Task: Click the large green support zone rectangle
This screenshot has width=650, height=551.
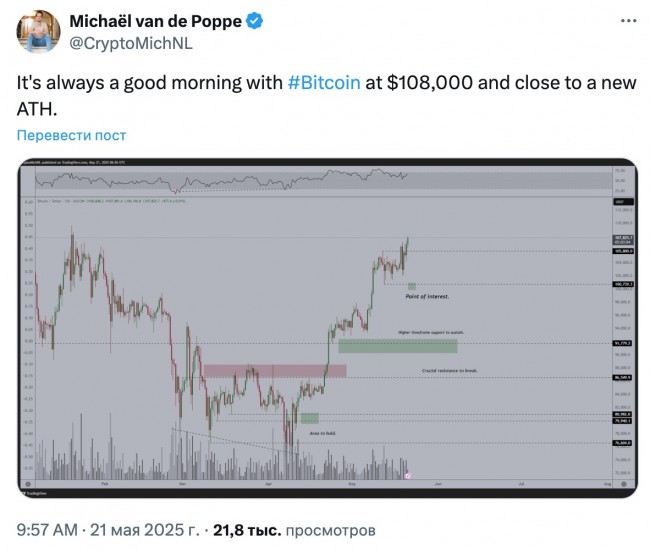Action: 398,346
